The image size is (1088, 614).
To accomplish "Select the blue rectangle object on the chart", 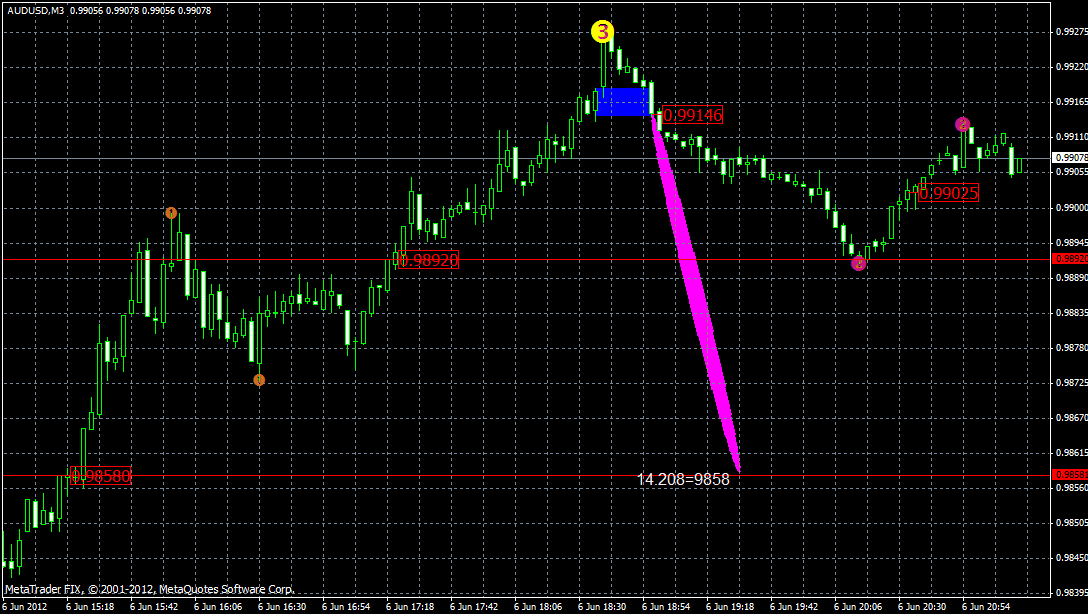I will pyautogui.click(x=621, y=100).
